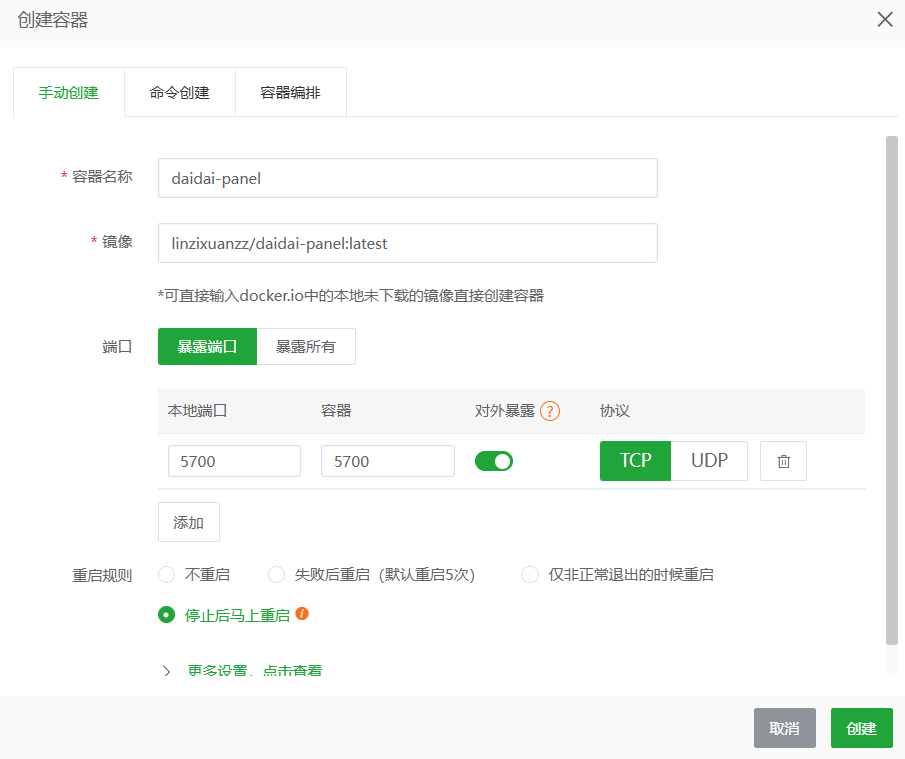Image resolution: width=905 pixels, height=759 pixels.
Task: Select the 停止后马上重启 radio button
Action: [167, 615]
